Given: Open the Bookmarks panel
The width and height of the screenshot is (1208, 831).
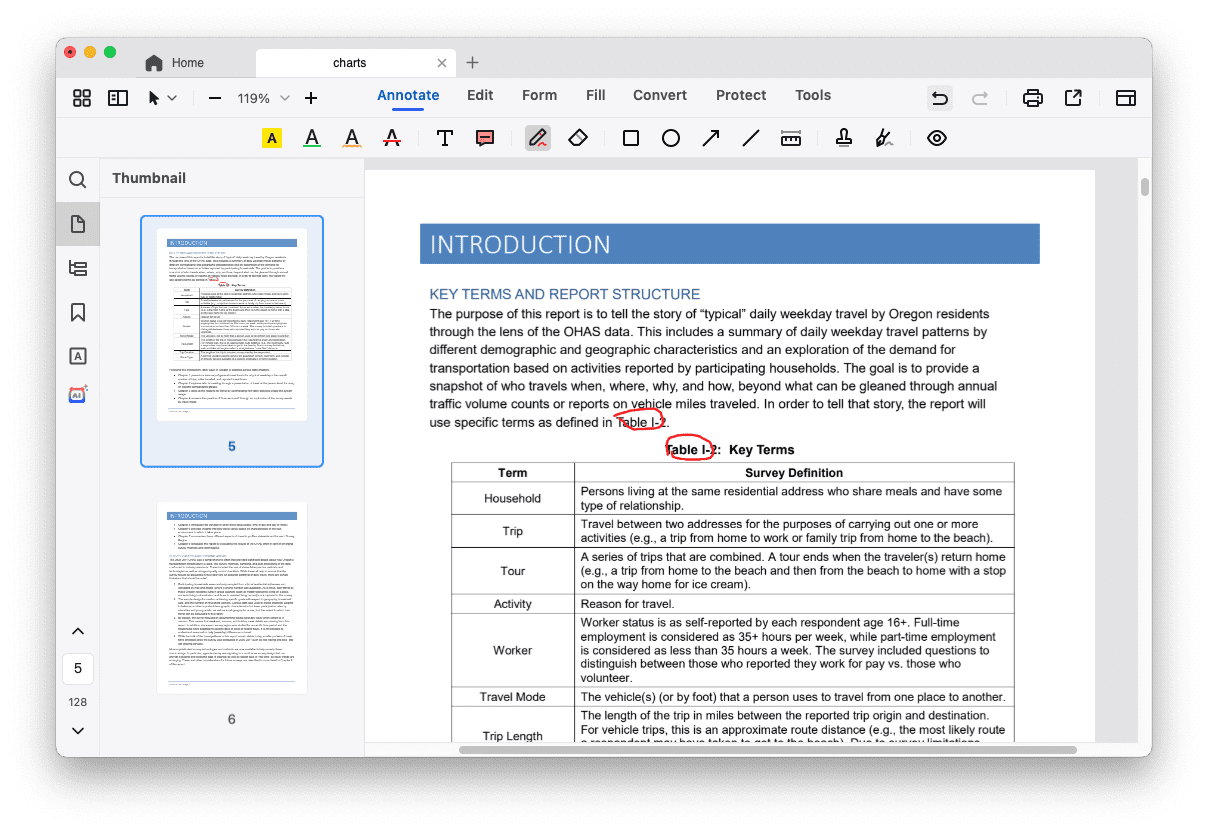Looking at the screenshot, I should [77, 312].
